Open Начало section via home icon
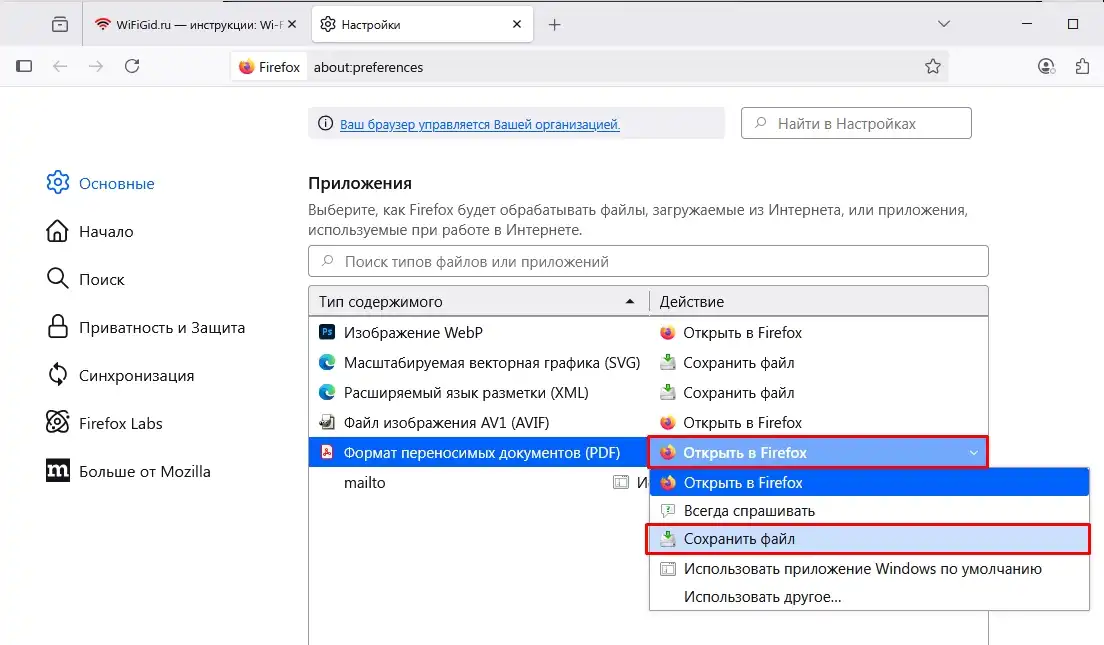Viewport: 1104px width, 645px height. click(x=57, y=231)
